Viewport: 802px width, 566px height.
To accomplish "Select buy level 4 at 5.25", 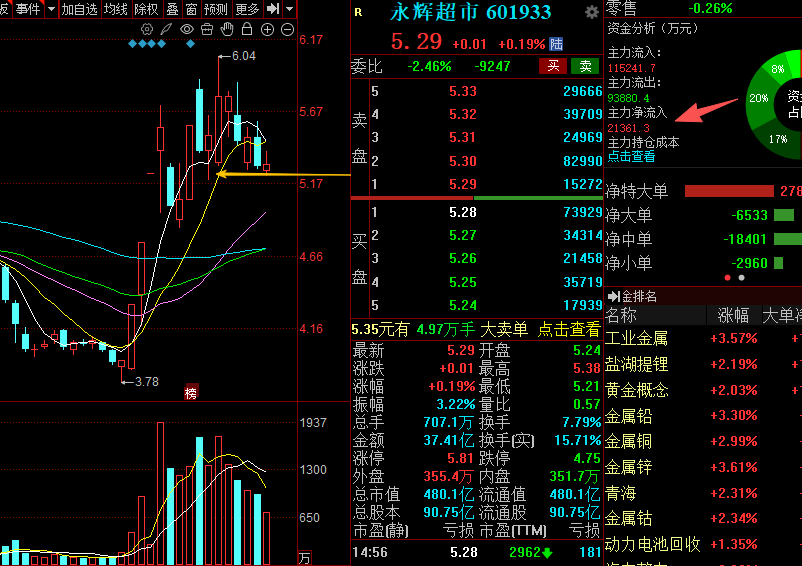I will click(486, 282).
